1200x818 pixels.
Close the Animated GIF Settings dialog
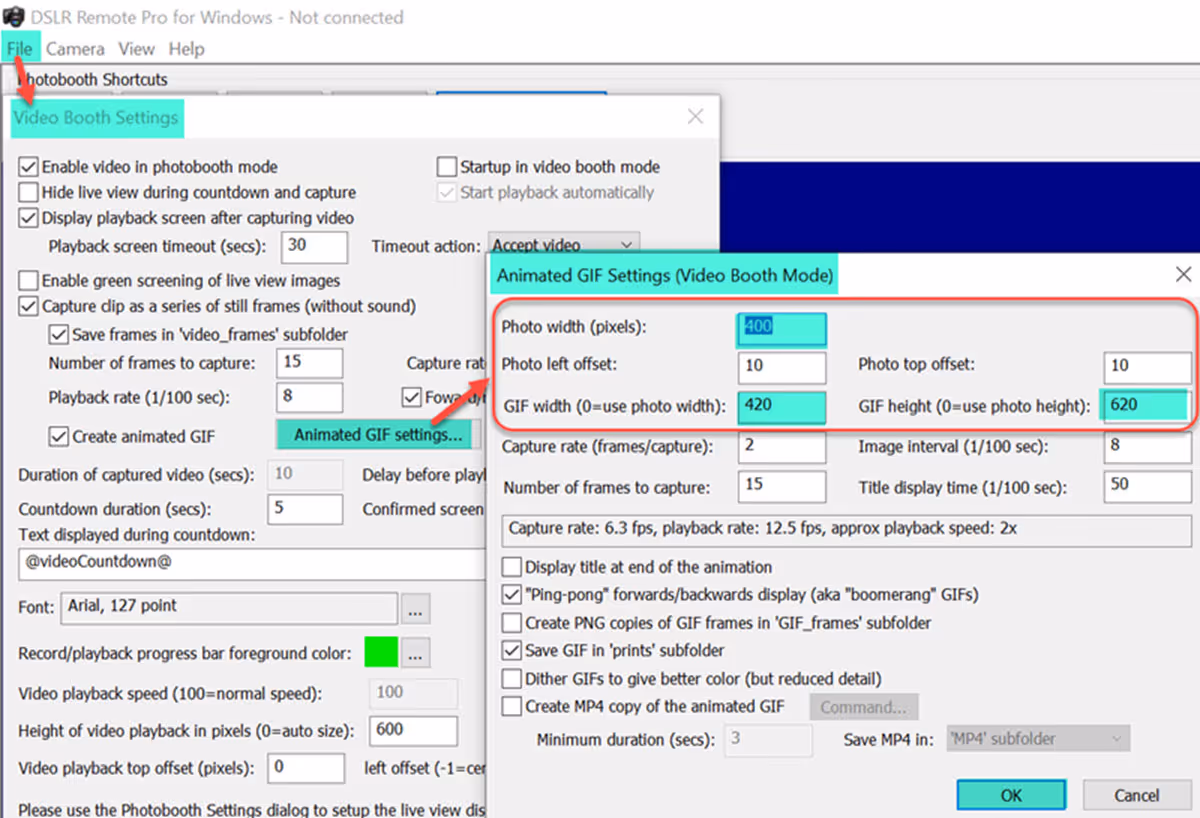[x=1183, y=274]
